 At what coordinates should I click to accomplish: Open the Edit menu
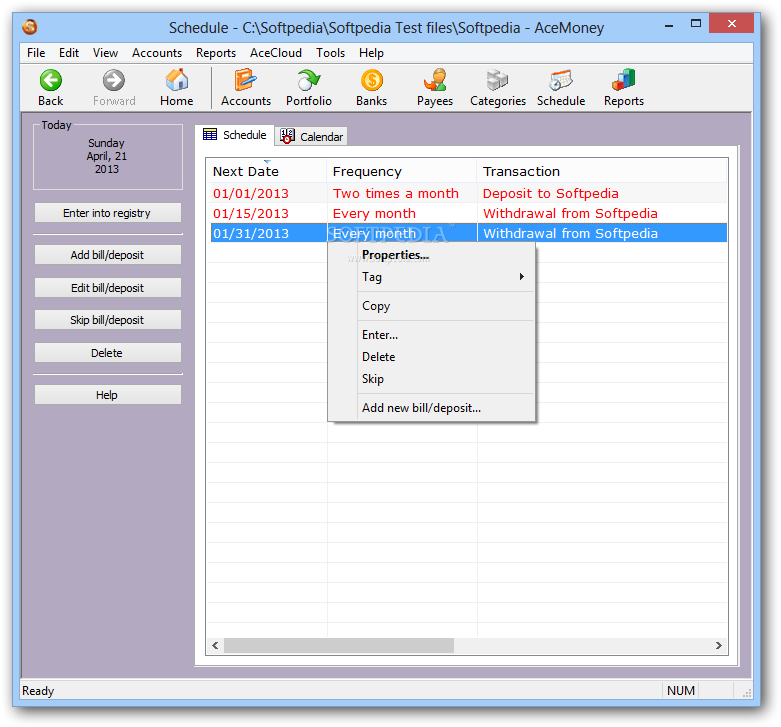(69, 53)
